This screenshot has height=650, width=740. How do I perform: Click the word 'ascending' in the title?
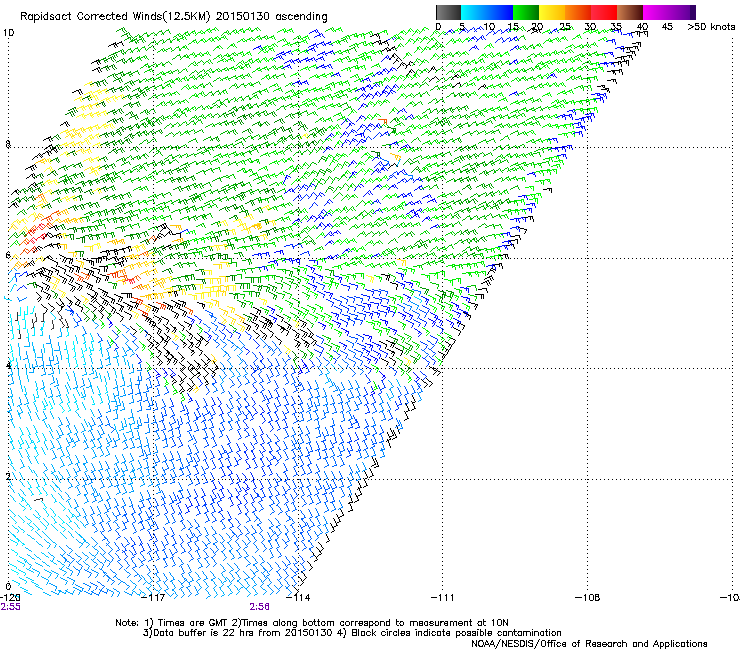(301, 17)
